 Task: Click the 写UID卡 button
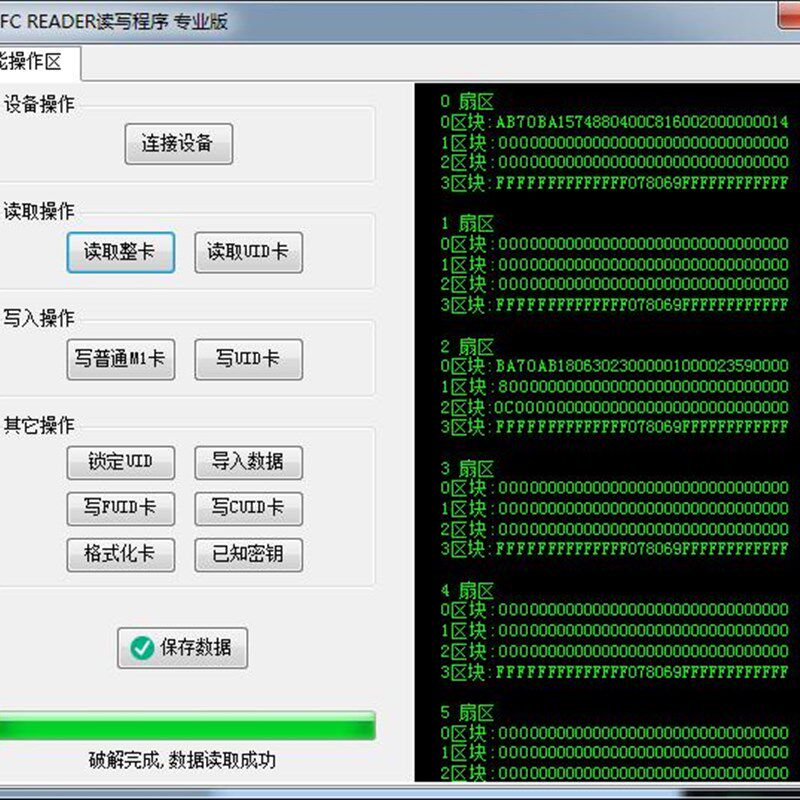(248, 360)
